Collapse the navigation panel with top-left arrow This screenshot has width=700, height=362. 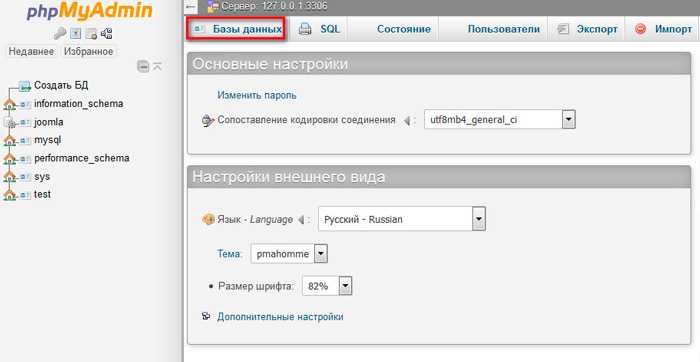coord(191,6)
